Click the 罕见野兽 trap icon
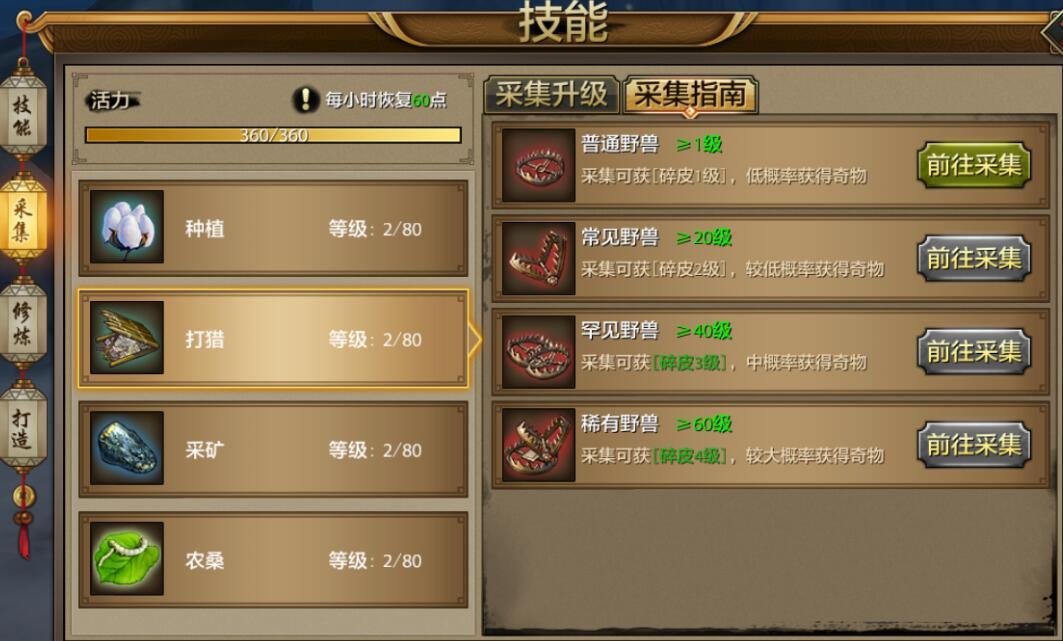This screenshot has width=1063, height=641. pos(539,352)
